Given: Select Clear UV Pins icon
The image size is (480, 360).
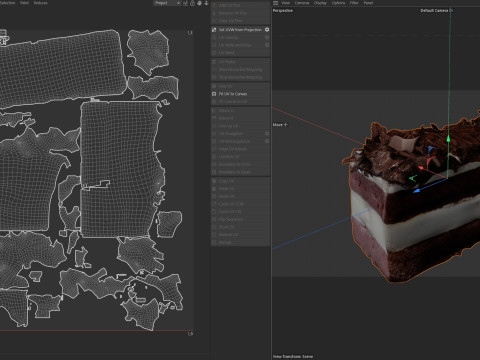Looking at the screenshot, I should coord(214,21).
